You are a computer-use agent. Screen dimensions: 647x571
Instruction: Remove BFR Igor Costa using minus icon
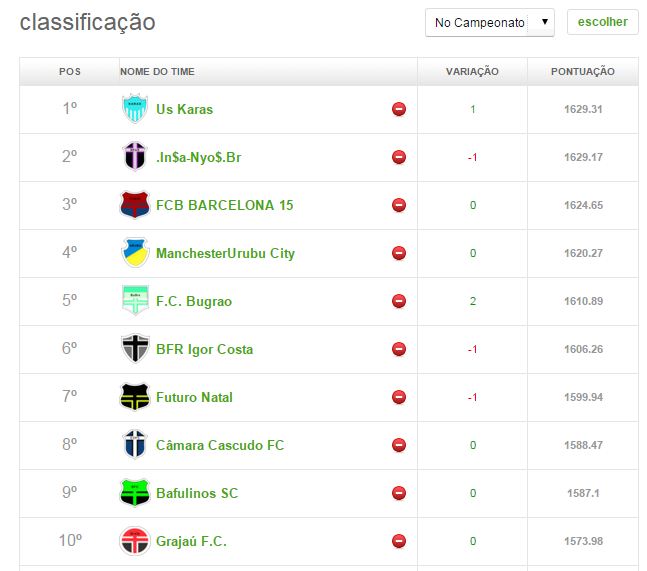399,349
